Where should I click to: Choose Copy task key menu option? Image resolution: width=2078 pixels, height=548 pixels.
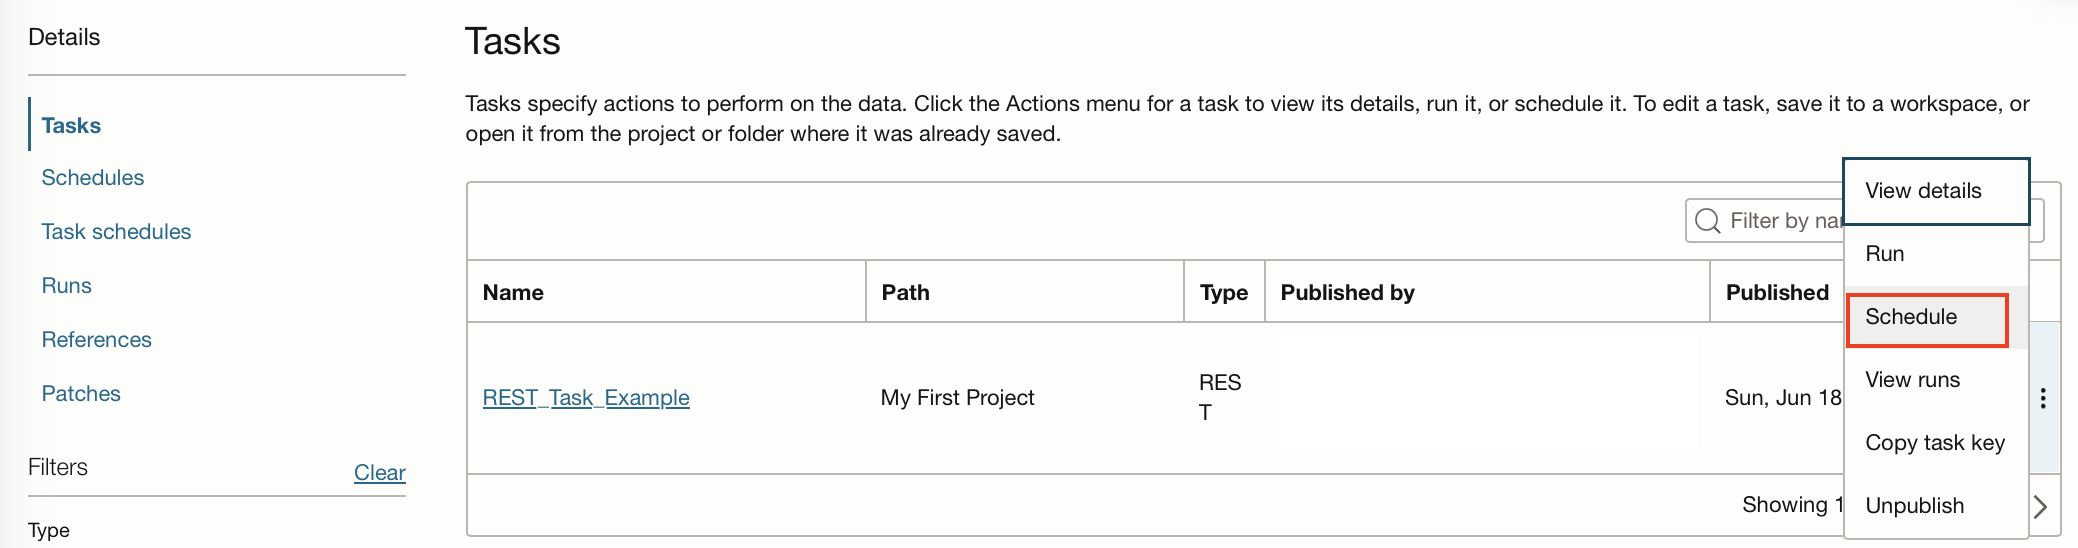coord(1935,443)
